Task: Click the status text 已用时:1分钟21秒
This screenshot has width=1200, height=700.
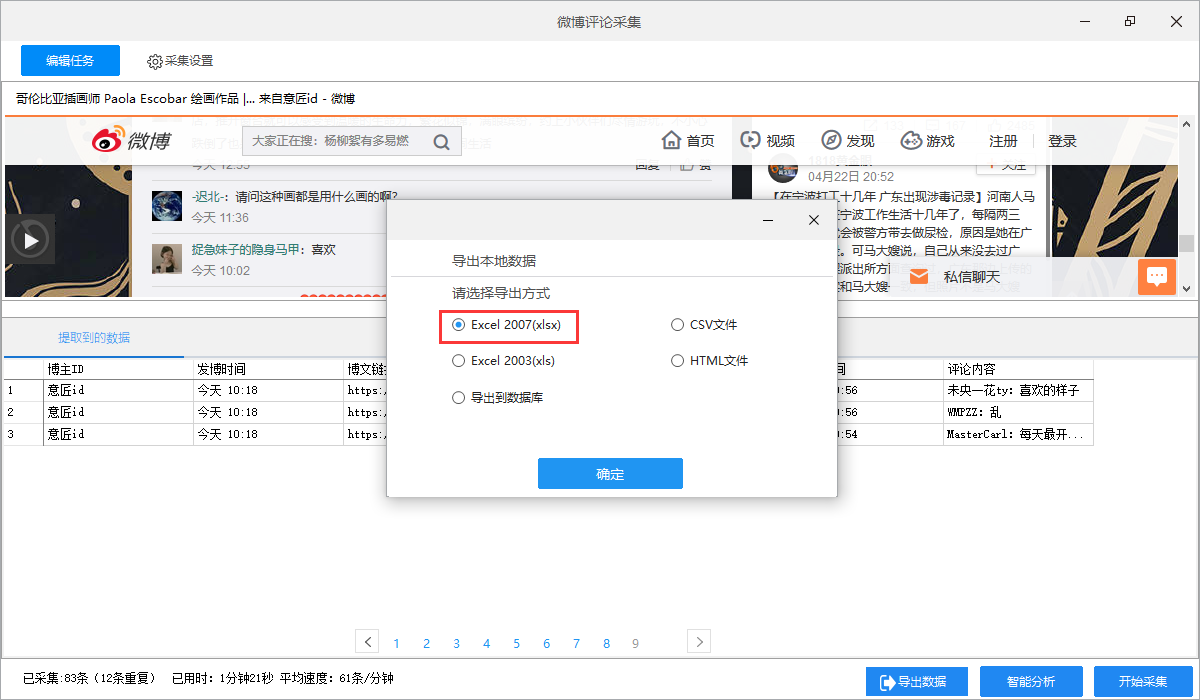Action: (x=223, y=678)
